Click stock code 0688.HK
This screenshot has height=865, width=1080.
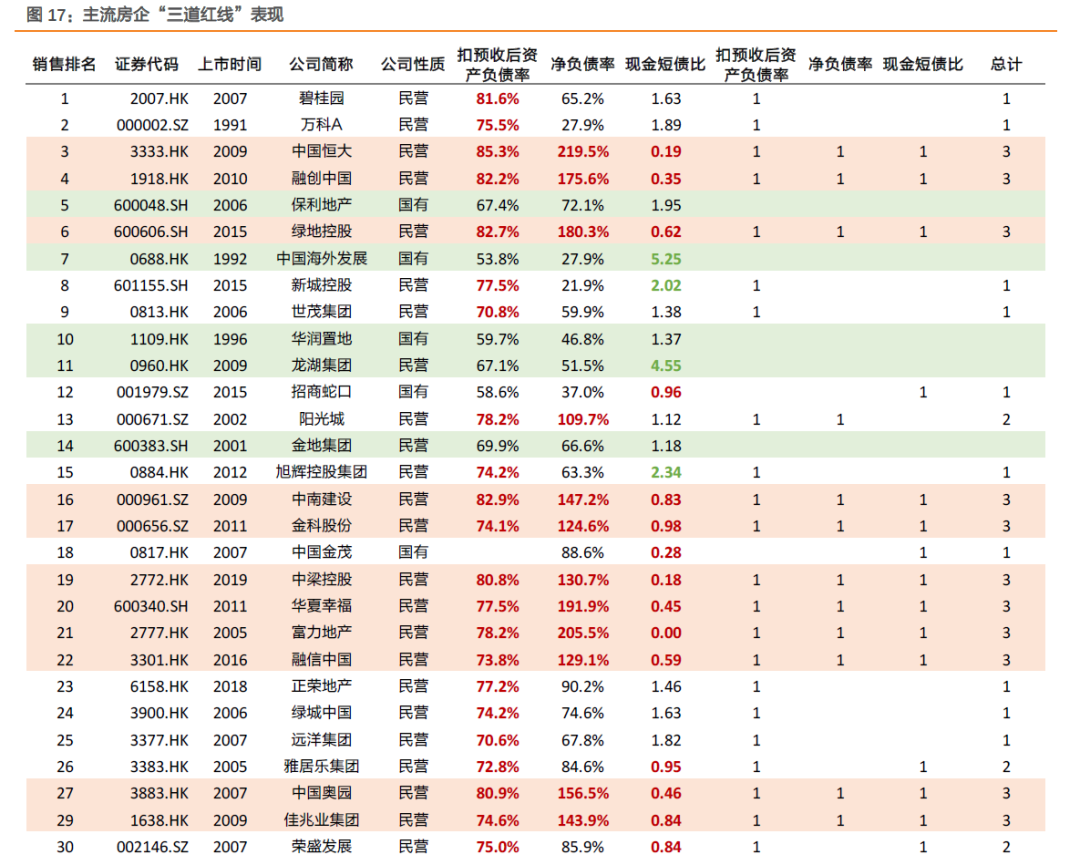click(159, 260)
